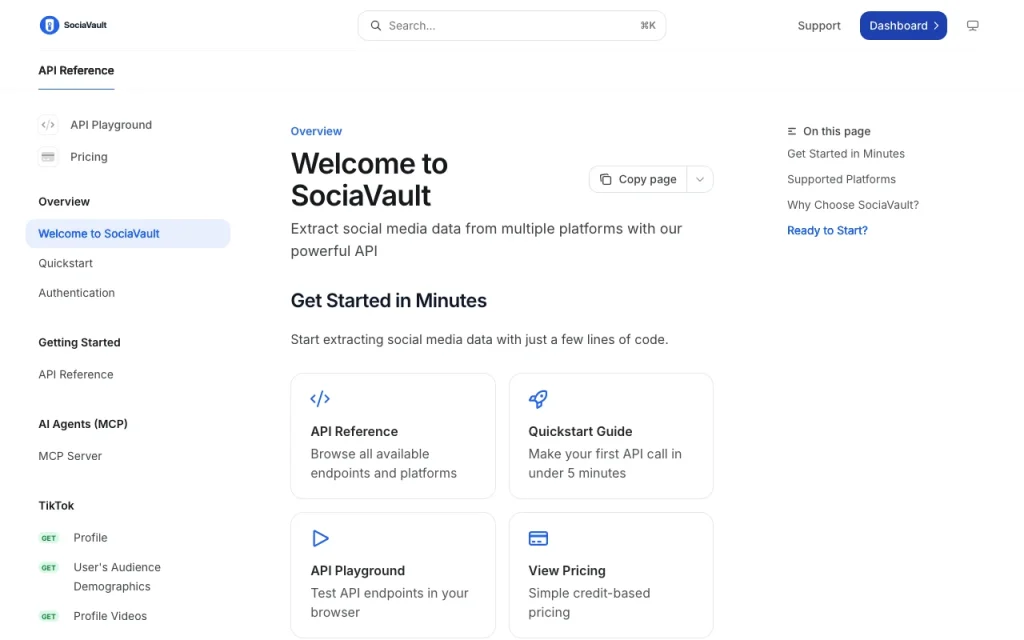Open the API Playground card
This screenshot has width=1024, height=640.
393,575
